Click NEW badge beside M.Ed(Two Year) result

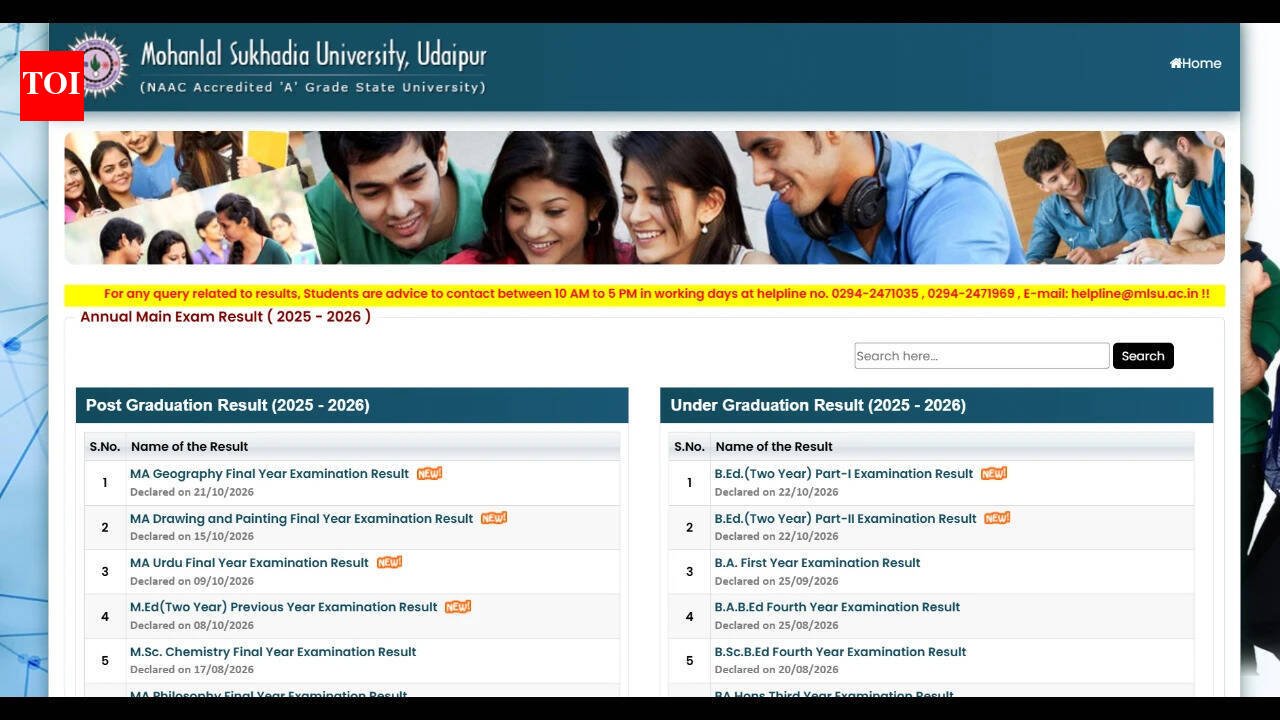coord(458,607)
